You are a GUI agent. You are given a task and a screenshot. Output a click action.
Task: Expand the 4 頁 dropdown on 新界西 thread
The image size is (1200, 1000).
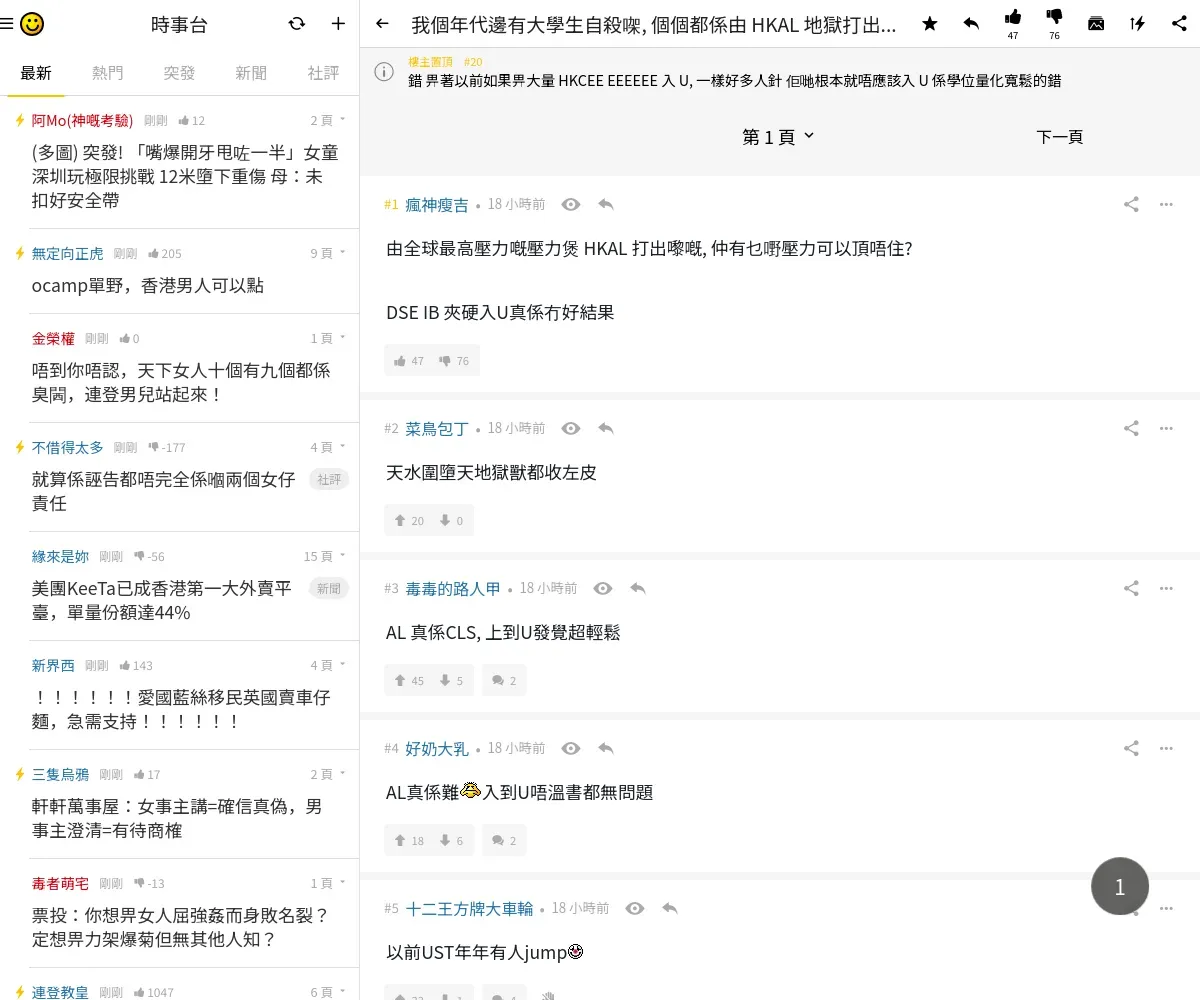tap(328, 665)
